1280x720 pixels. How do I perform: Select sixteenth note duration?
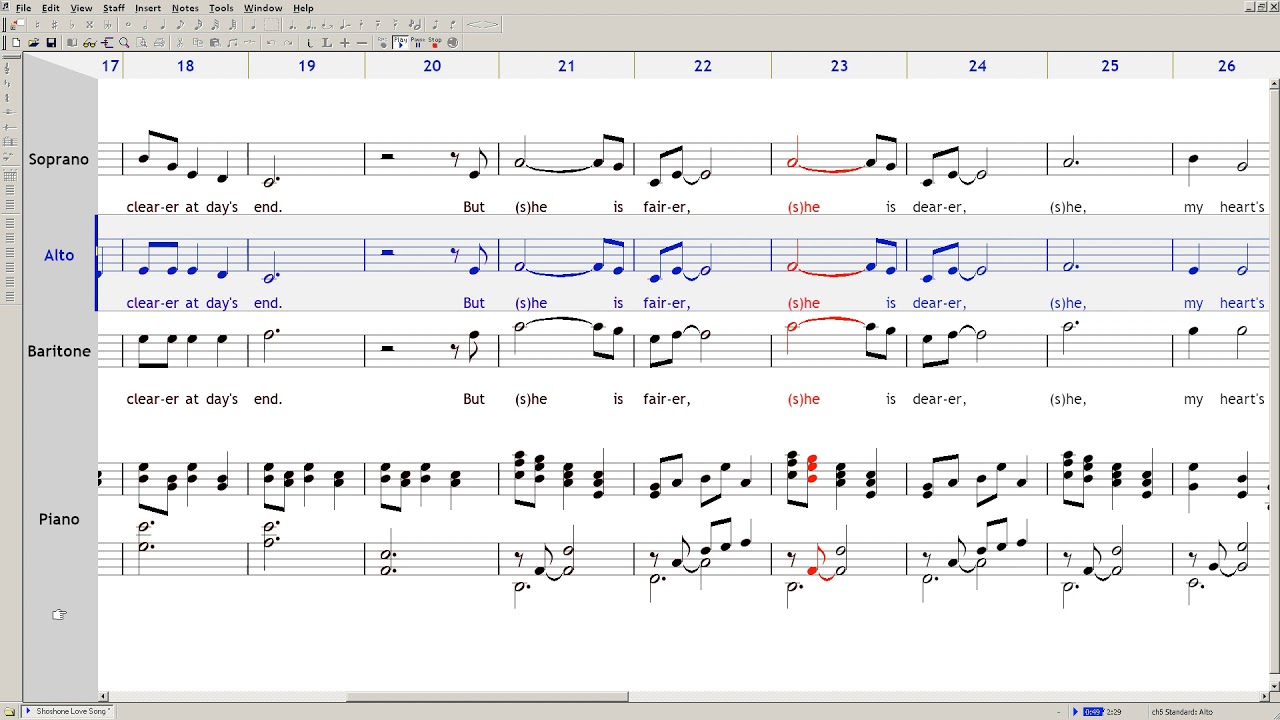point(198,24)
